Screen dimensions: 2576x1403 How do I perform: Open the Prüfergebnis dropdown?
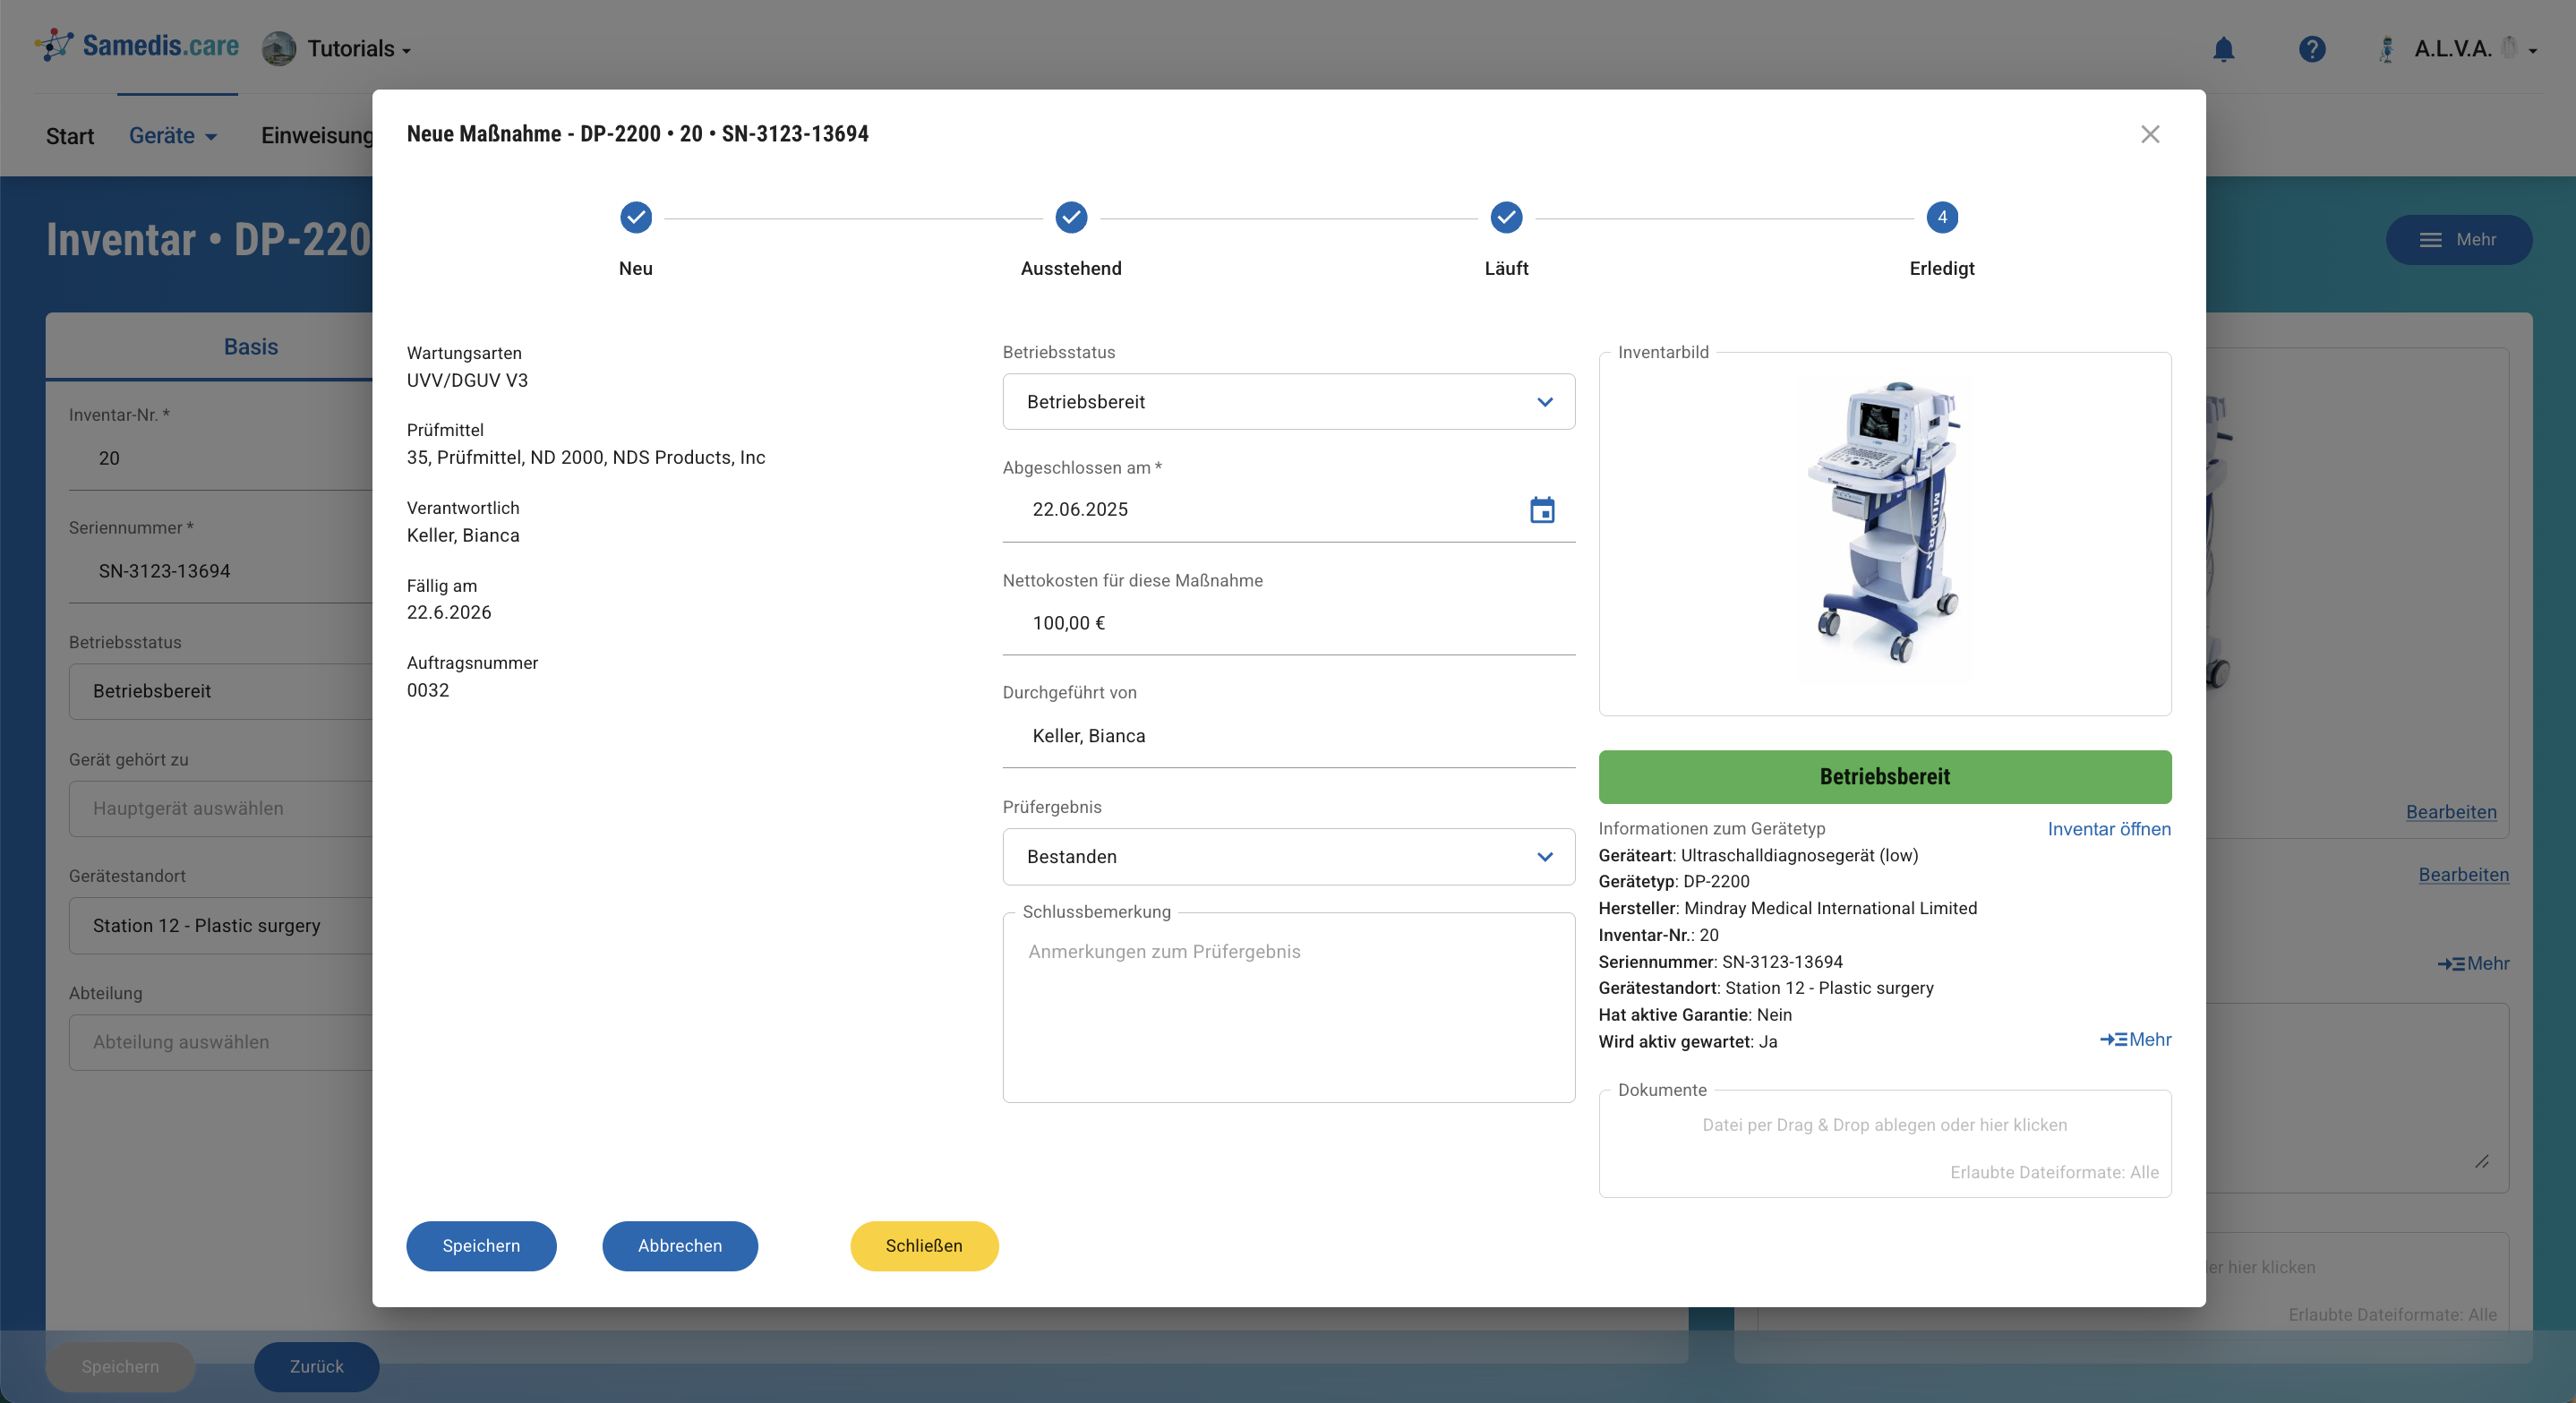1287,857
